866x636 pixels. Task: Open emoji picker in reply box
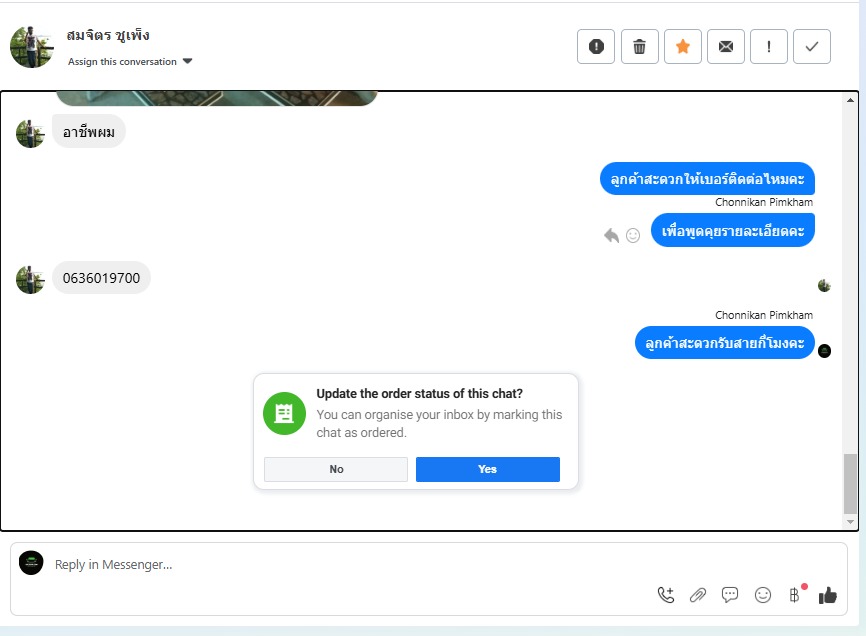(x=763, y=595)
